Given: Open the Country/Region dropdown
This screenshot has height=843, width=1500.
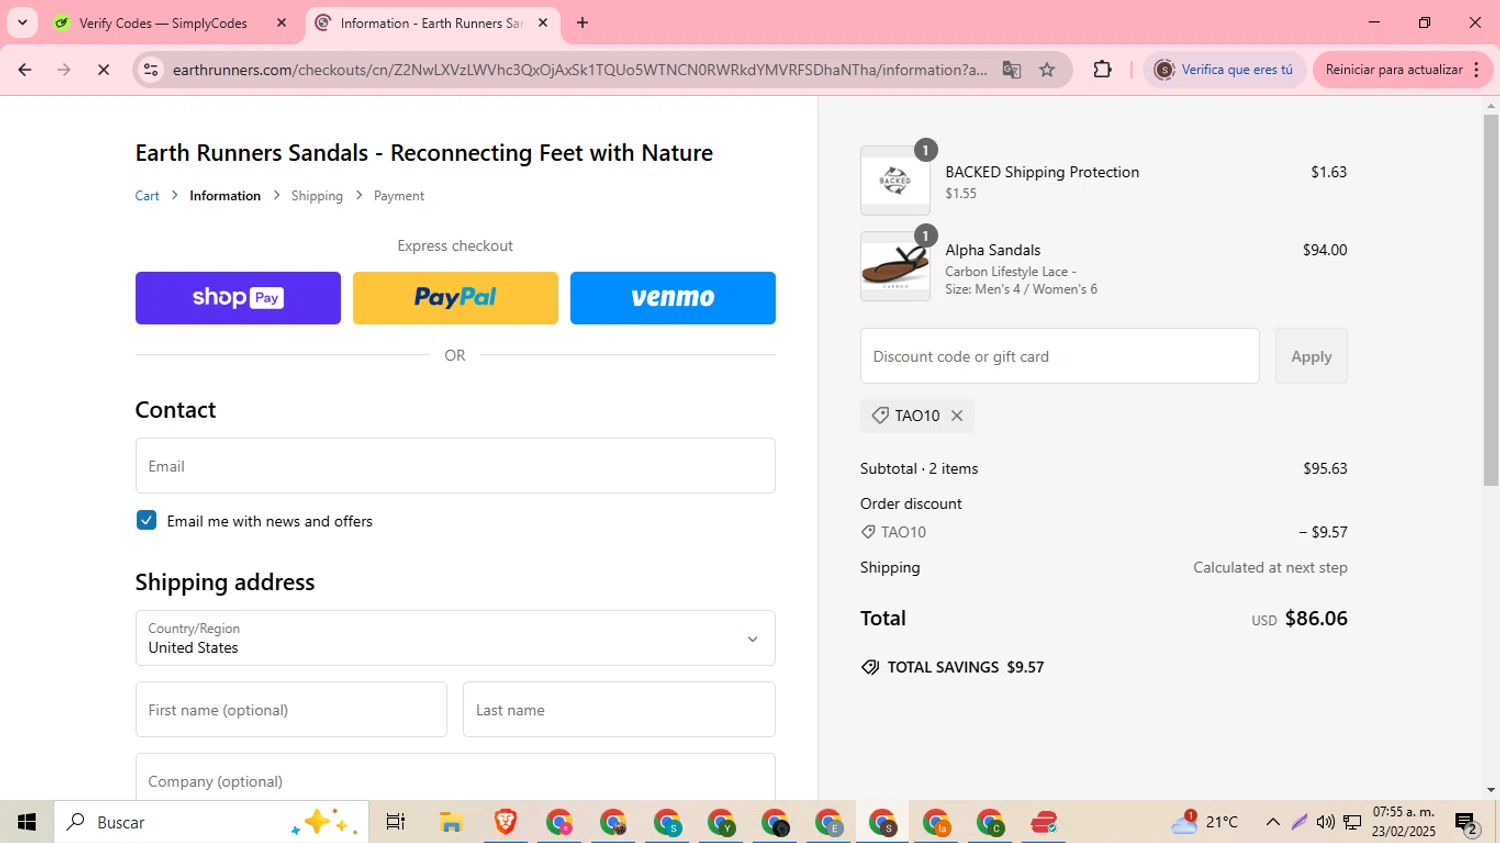Looking at the screenshot, I should tap(455, 638).
